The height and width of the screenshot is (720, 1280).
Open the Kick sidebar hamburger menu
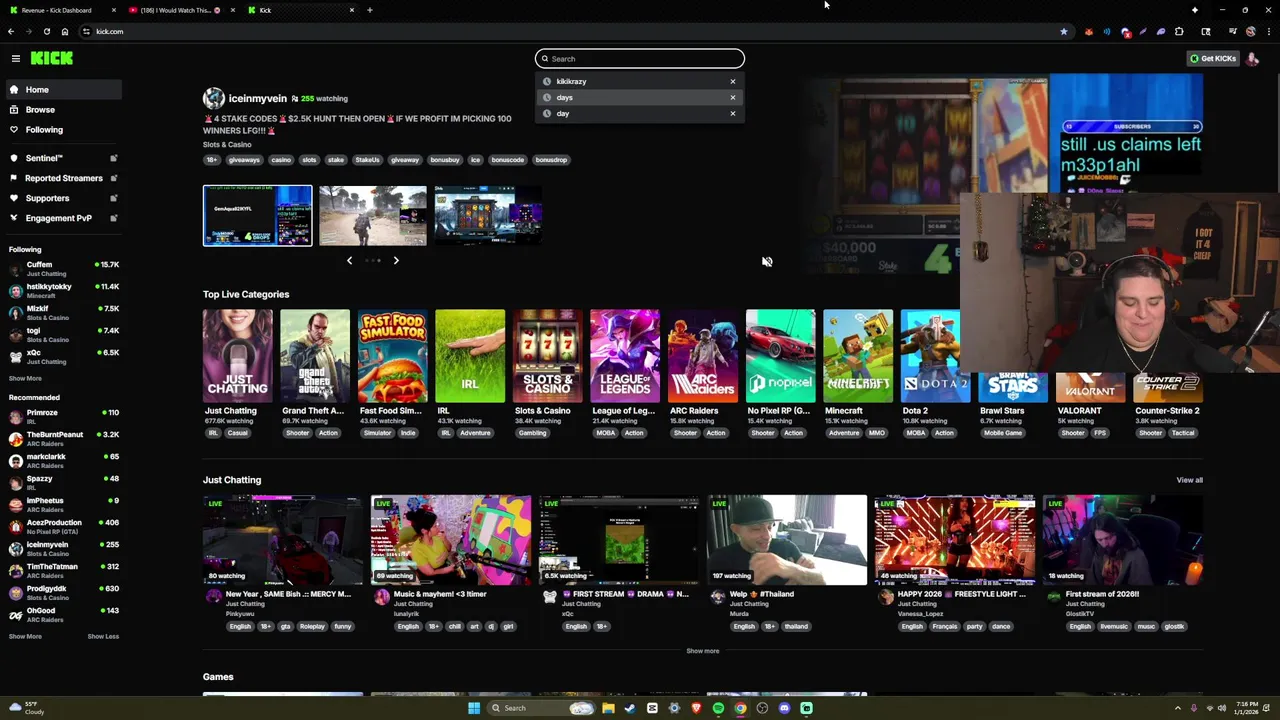16,59
